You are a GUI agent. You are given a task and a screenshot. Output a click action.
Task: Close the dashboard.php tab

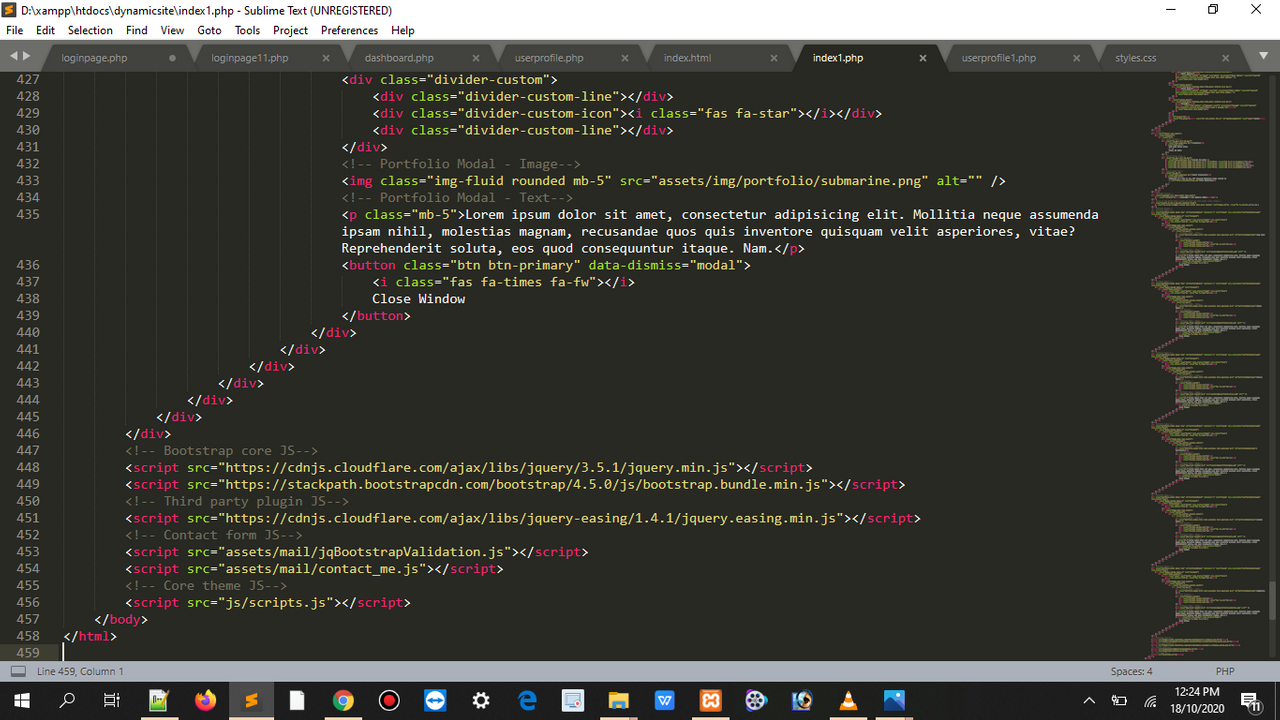[475, 58]
